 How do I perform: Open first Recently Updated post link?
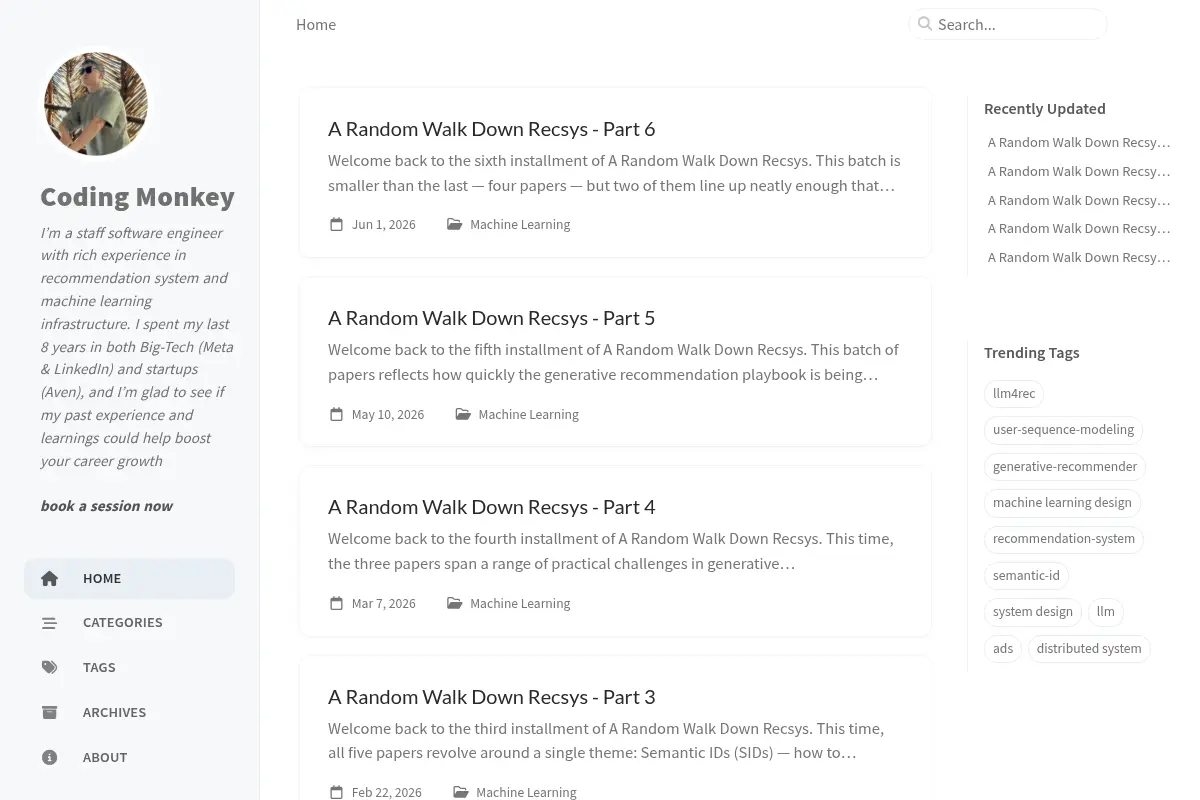click(1079, 142)
